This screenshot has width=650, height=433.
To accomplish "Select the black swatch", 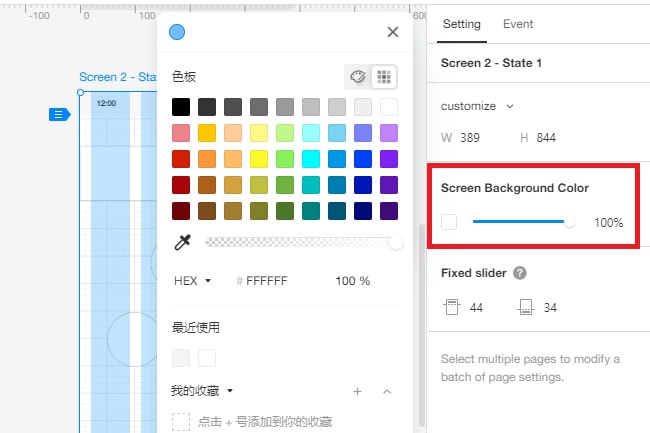I will tap(181, 107).
